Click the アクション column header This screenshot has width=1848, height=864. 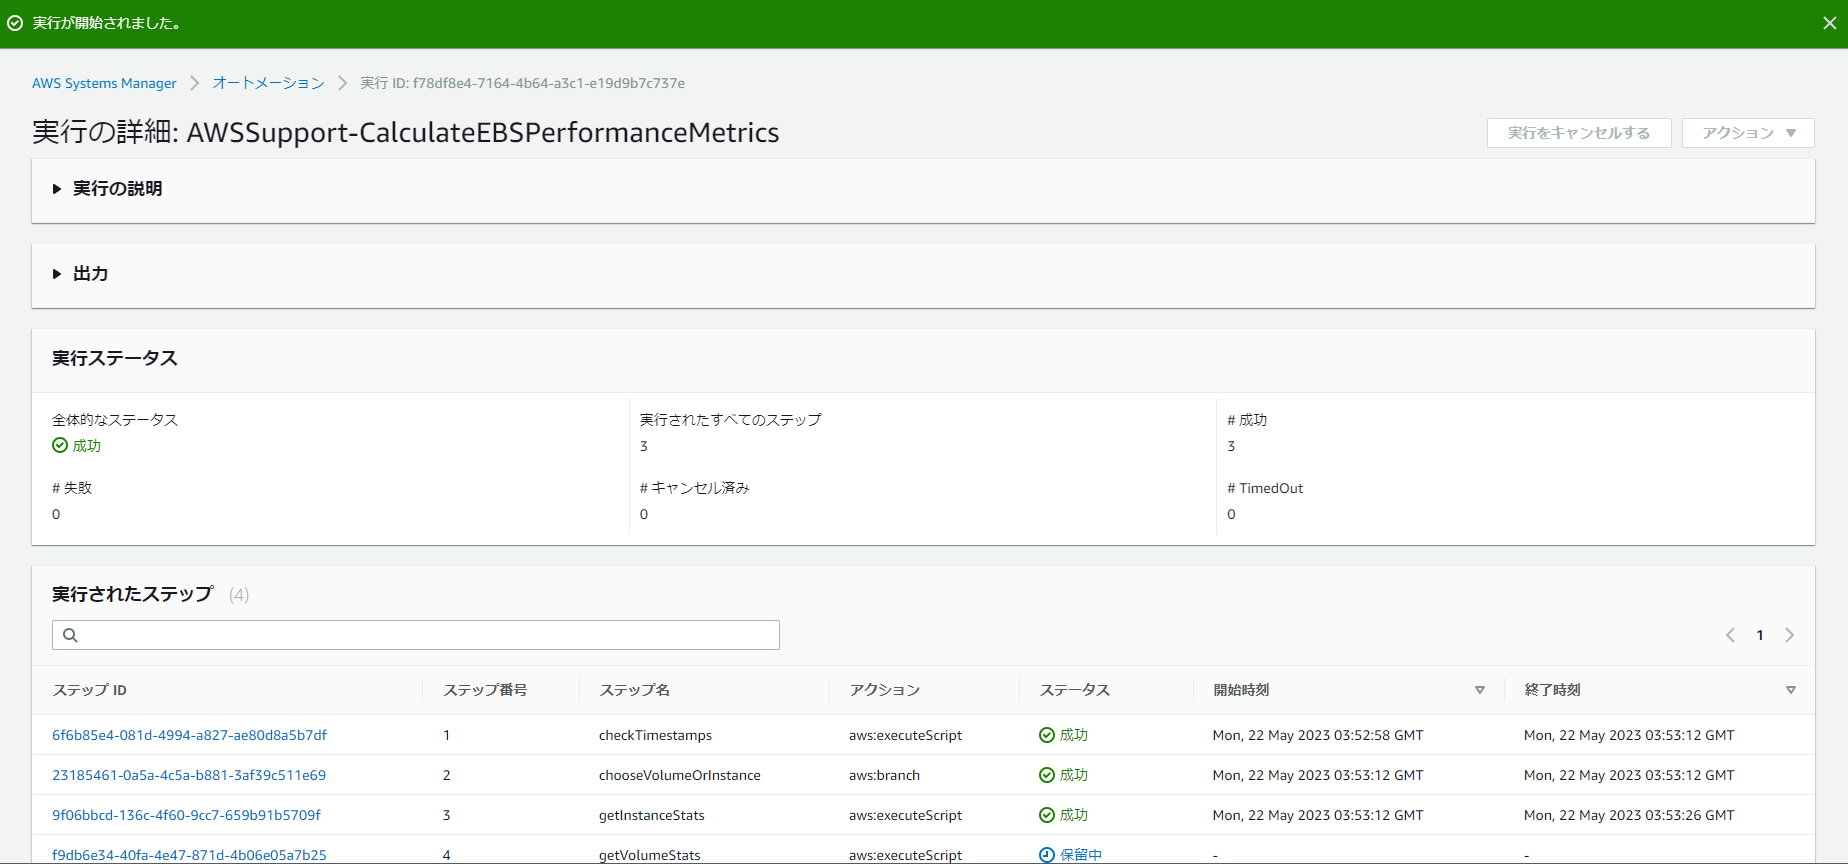(x=884, y=690)
